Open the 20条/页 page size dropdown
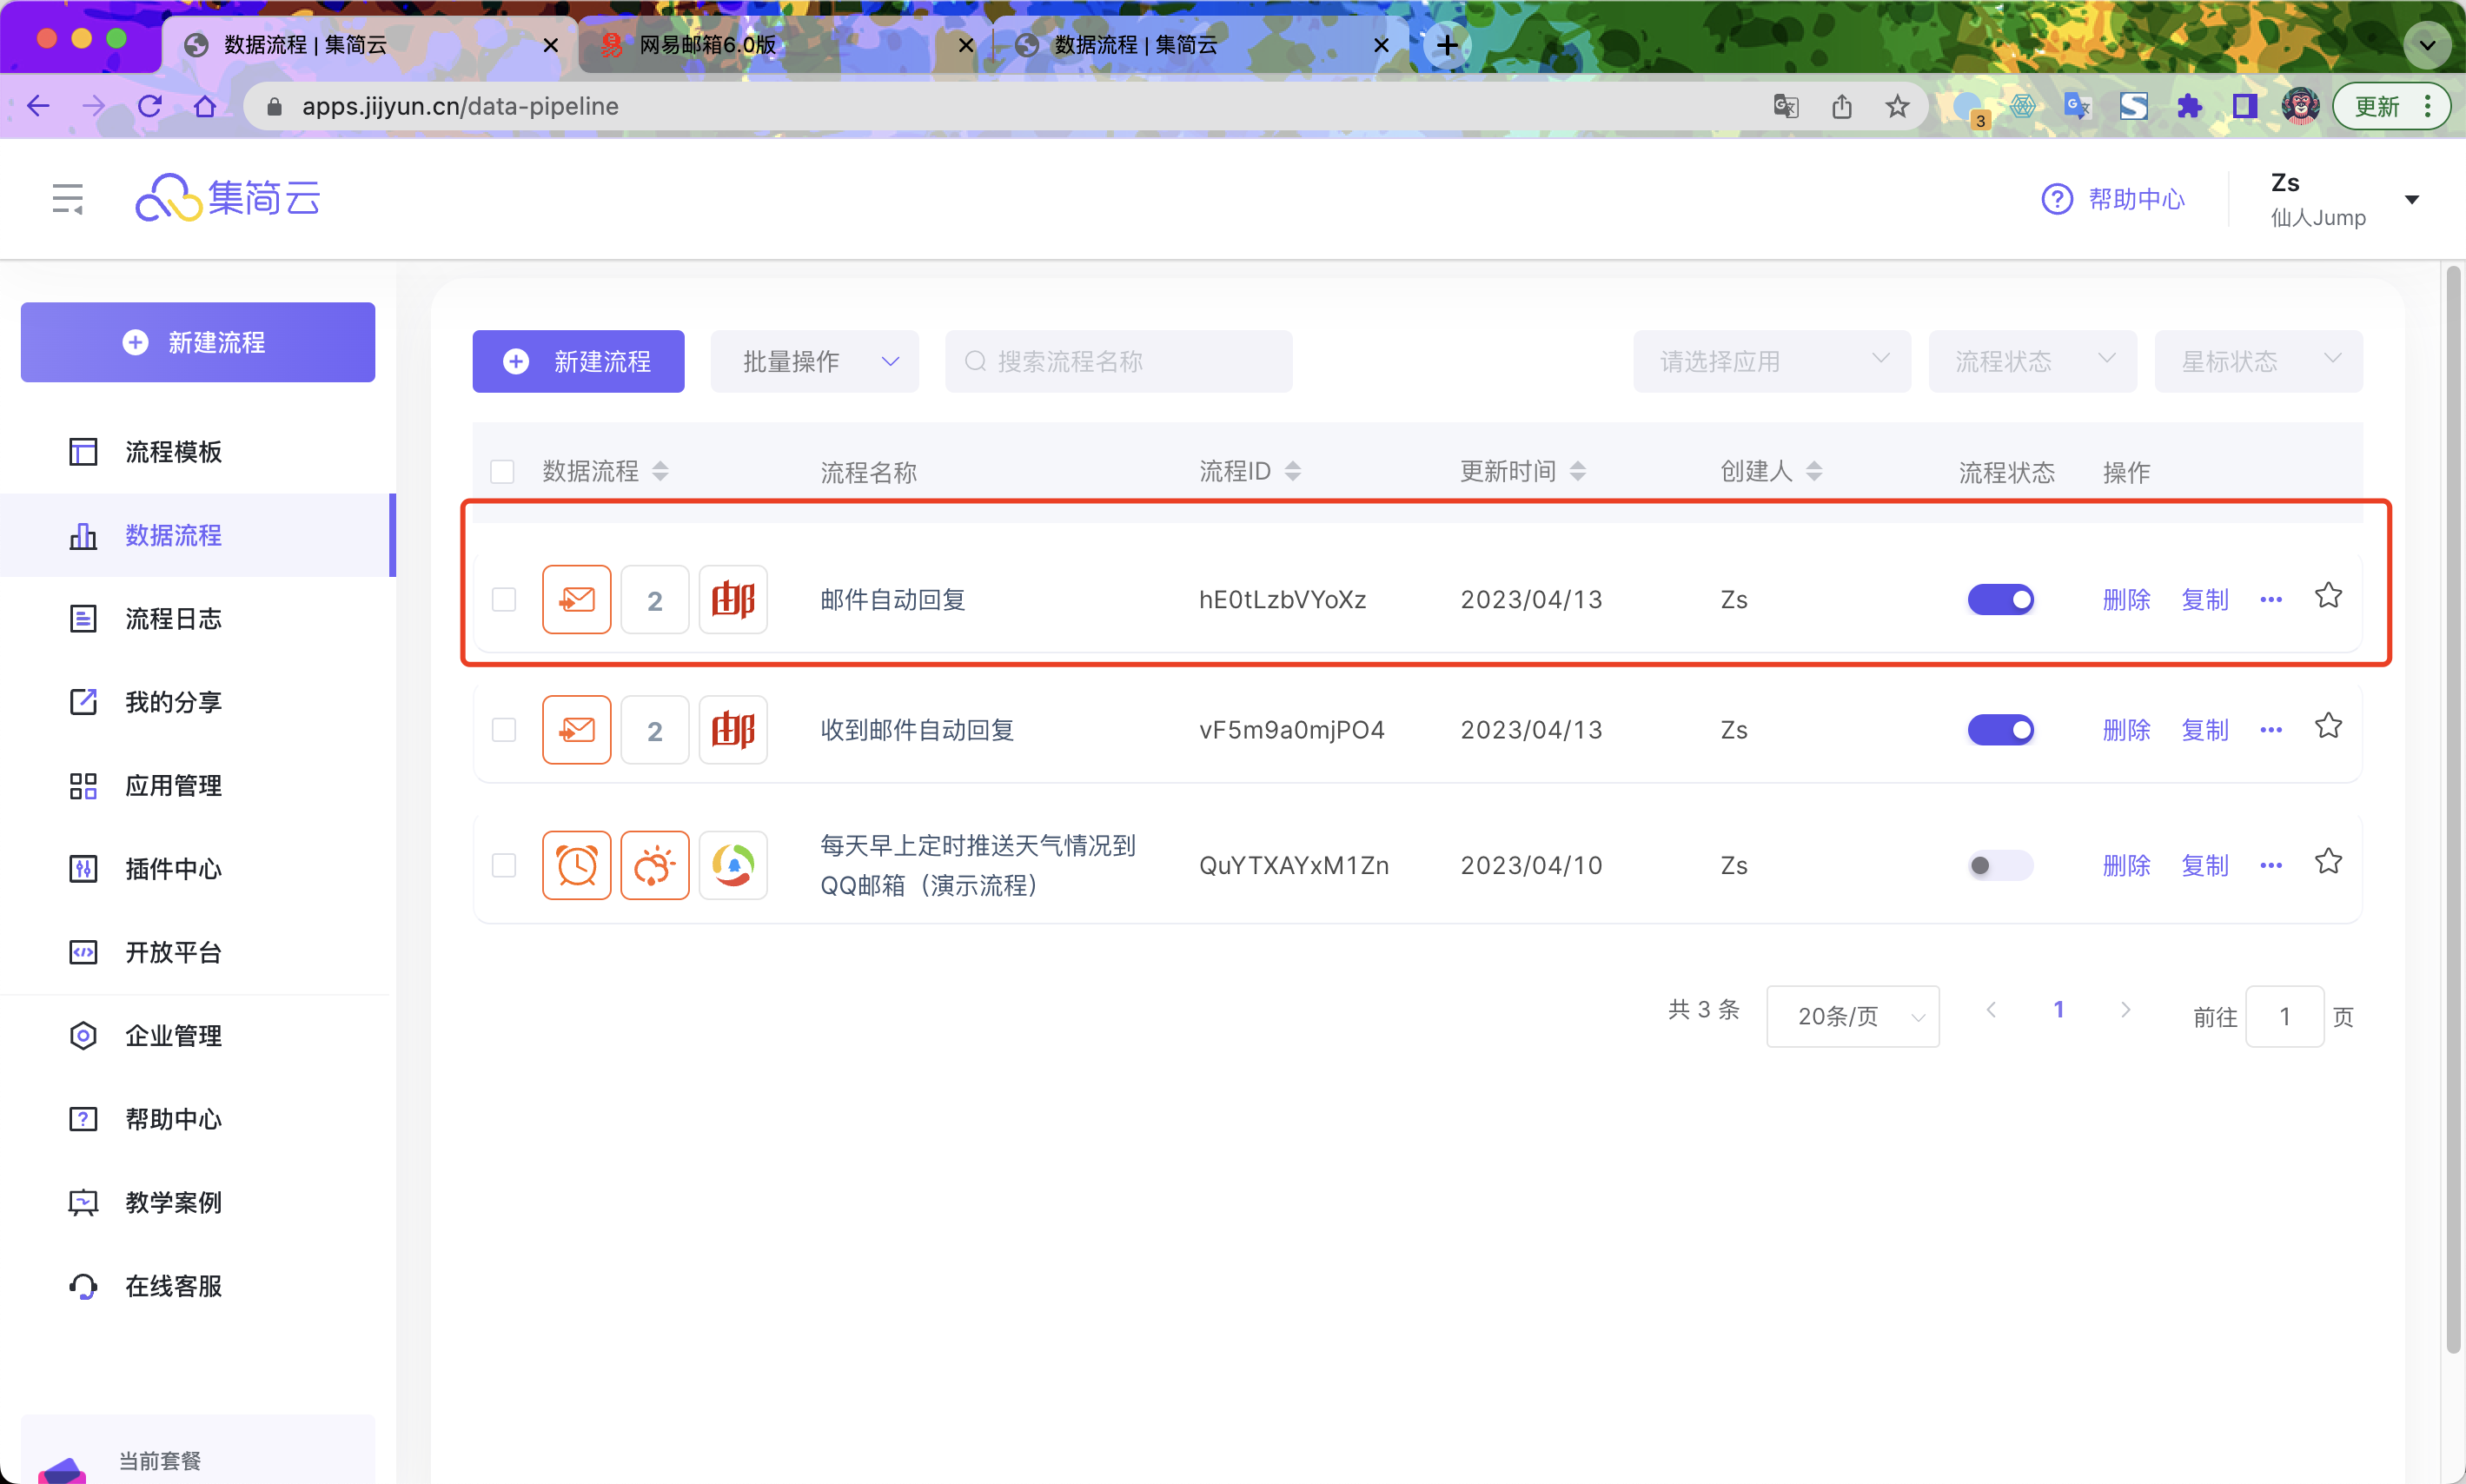Screen dimensions: 2466x1484 tap(1852, 1016)
